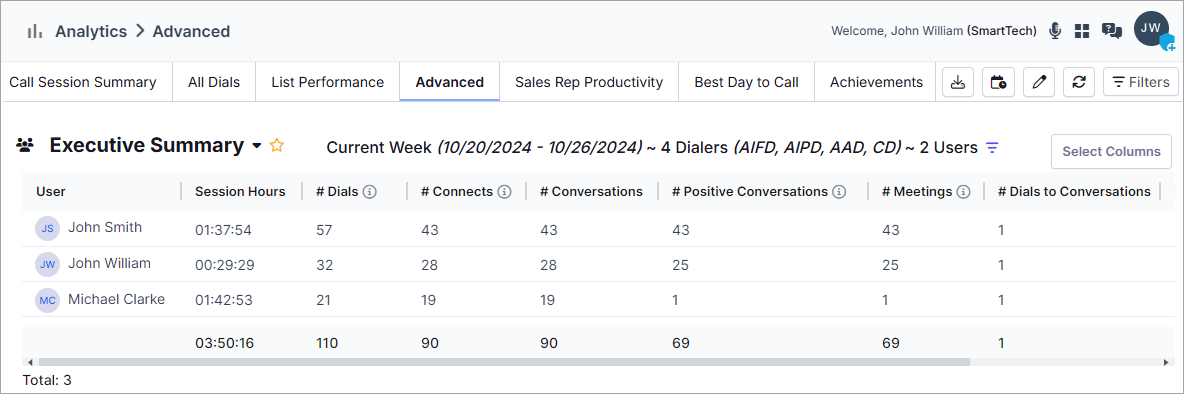Screen dimensions: 1184x394
Task: Select the John Smith user row
Action: [x=597, y=229]
